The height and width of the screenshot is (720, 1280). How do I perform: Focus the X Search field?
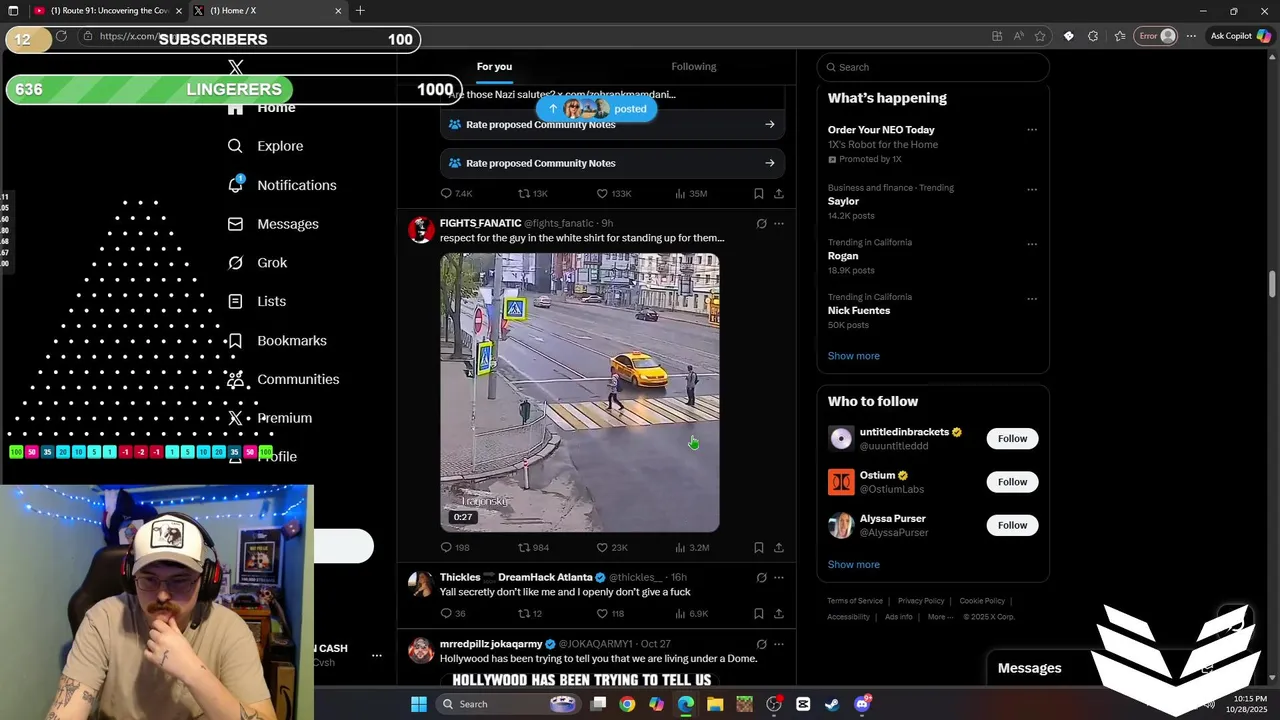(933, 67)
